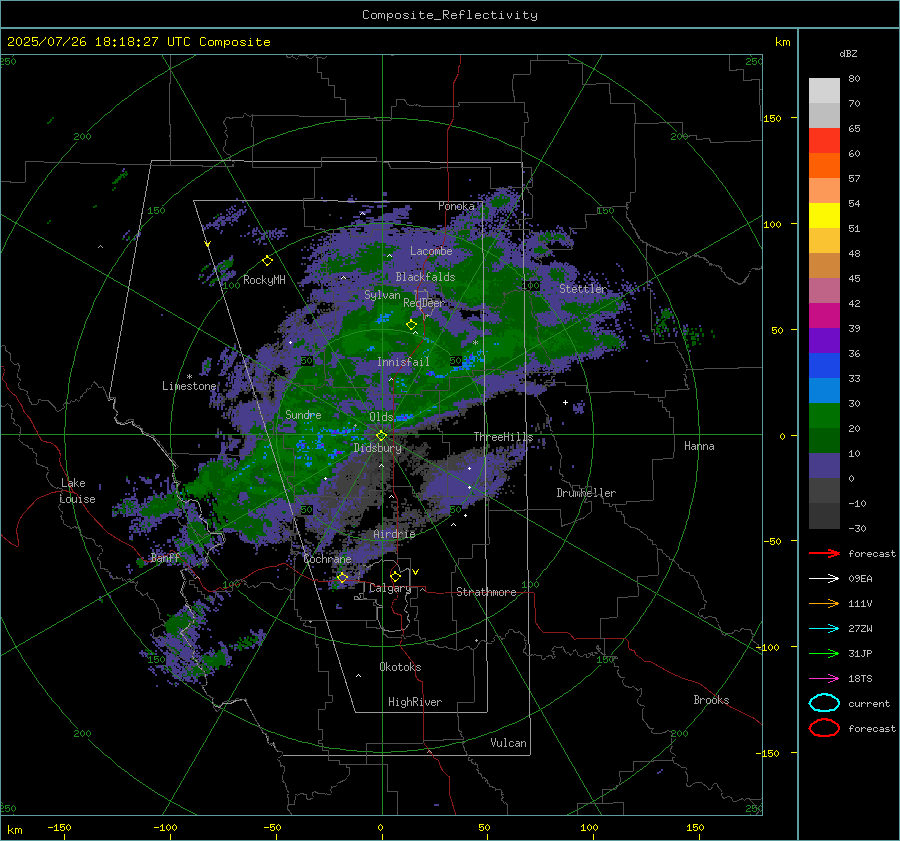The height and width of the screenshot is (841, 900).
Task: Click the Strathmore city label
Action: [x=486, y=592]
